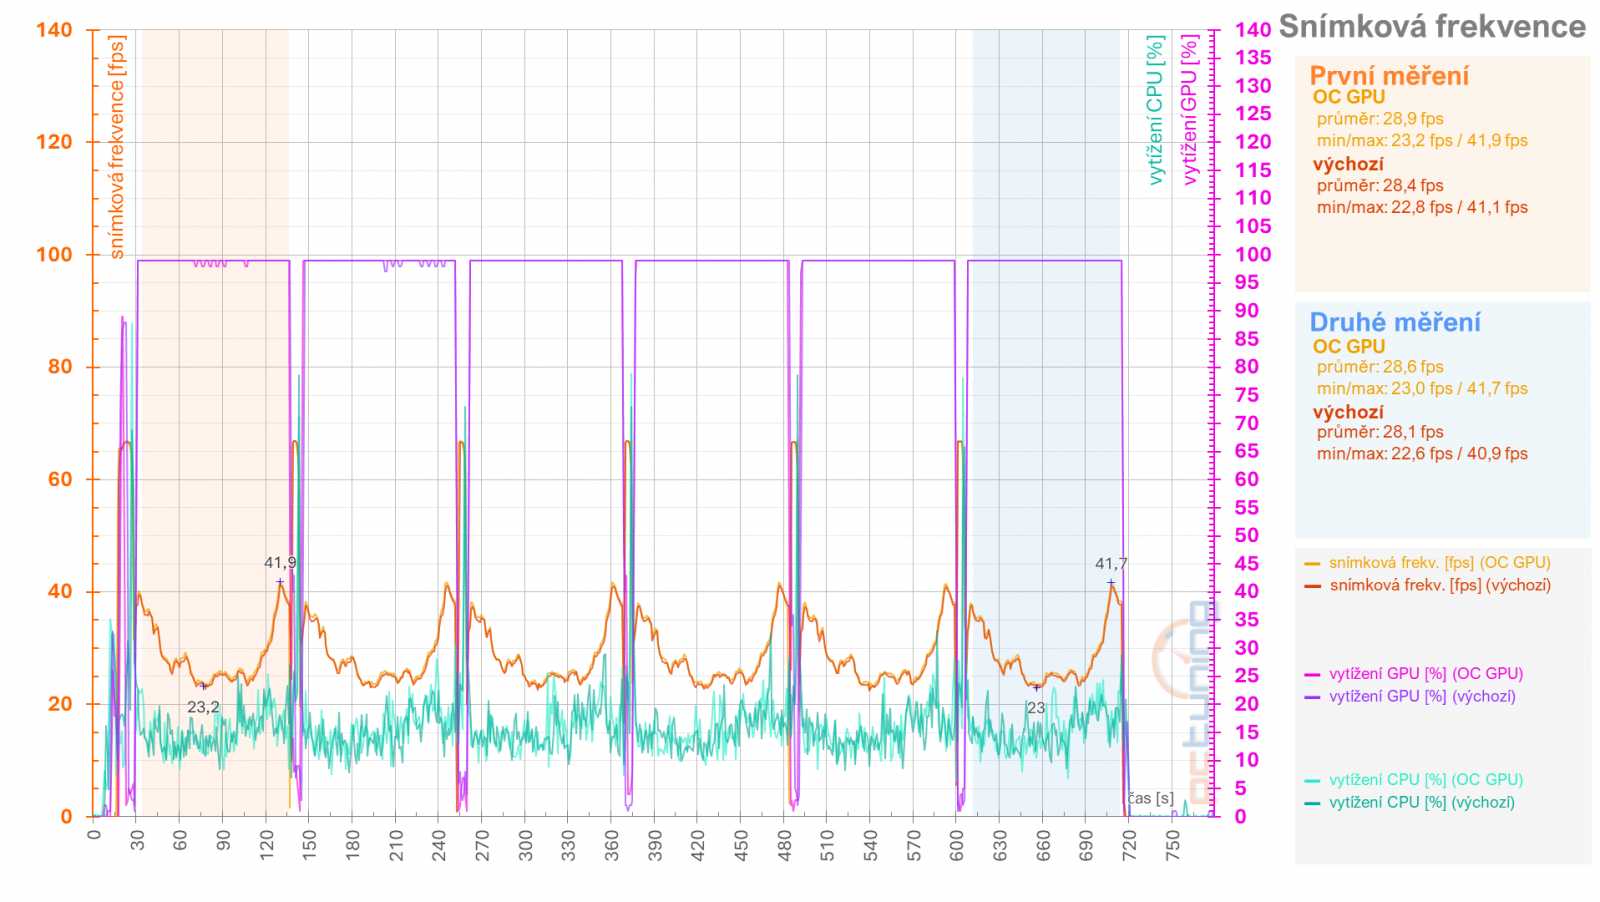Click '60' on the left orange fps axis

(60, 479)
